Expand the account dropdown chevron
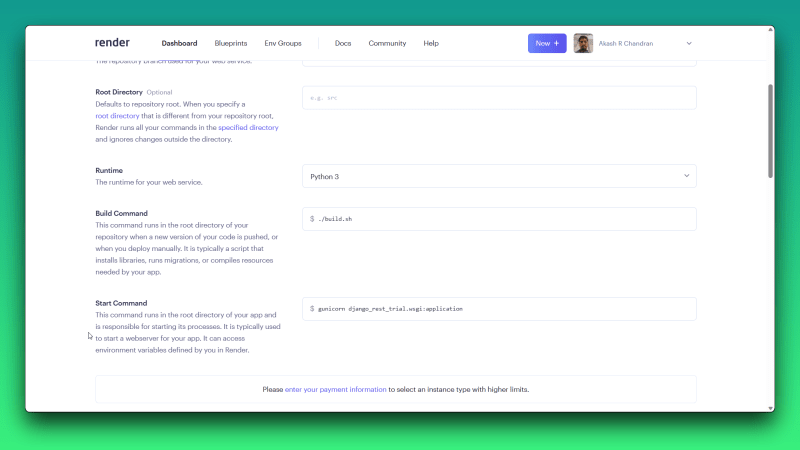This screenshot has width=800, height=450. point(689,43)
